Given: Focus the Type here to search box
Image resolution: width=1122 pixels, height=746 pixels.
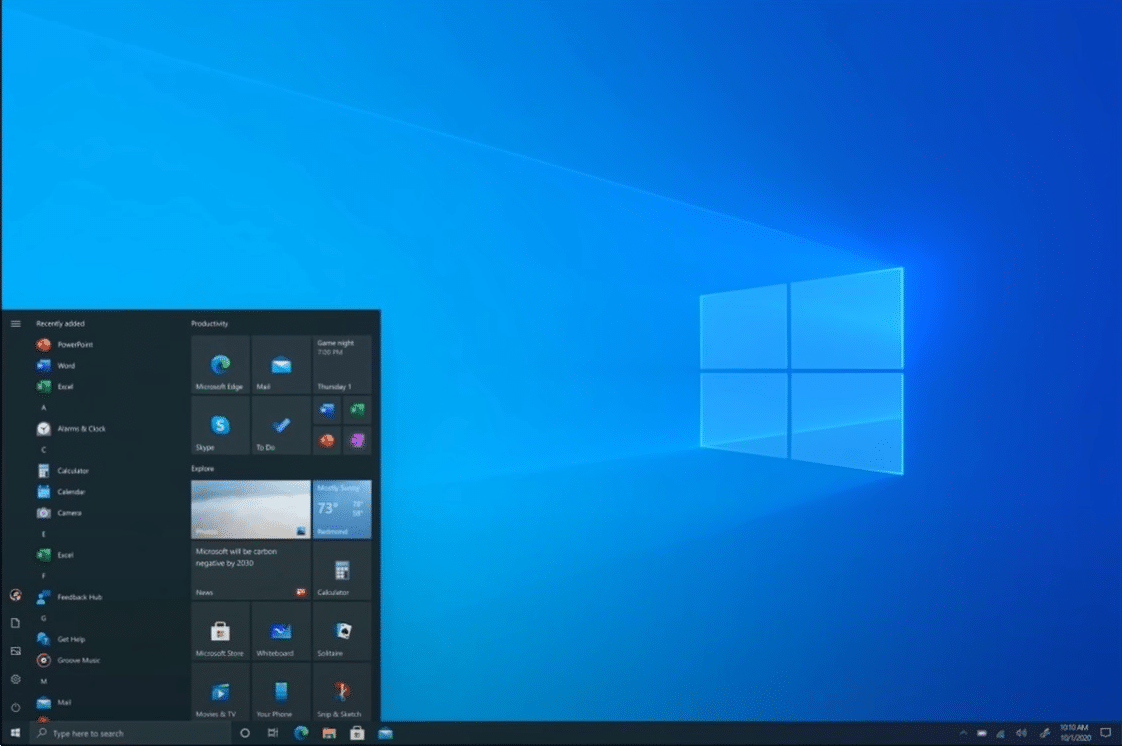Looking at the screenshot, I should click(130, 733).
